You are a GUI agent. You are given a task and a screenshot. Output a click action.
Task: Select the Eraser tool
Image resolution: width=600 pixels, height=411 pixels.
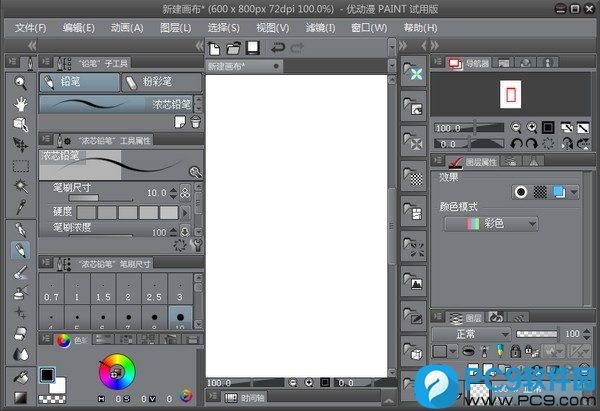20,334
